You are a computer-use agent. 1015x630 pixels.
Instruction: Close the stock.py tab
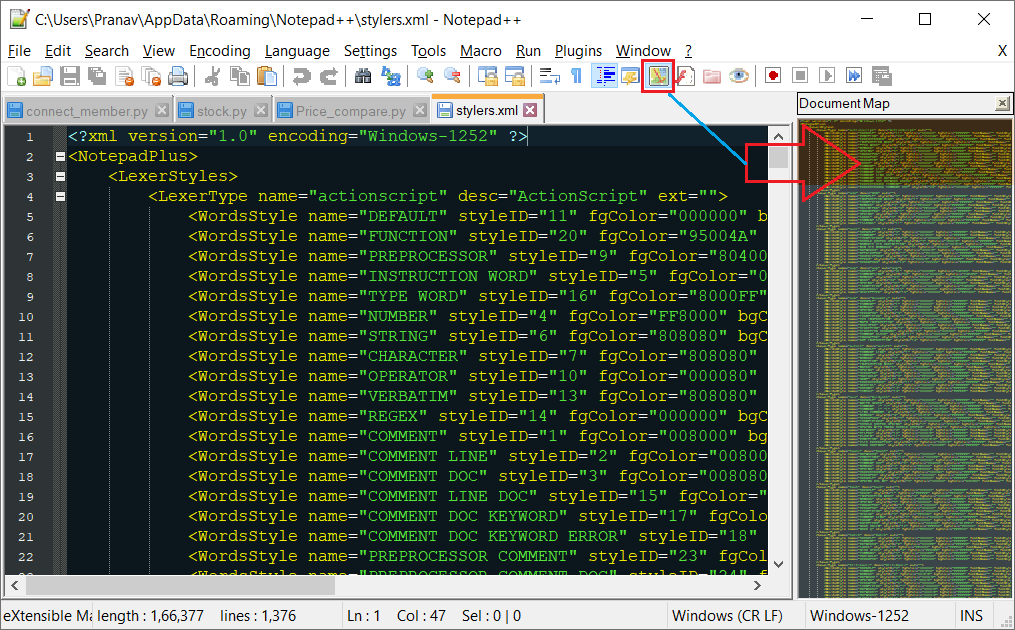[260, 111]
